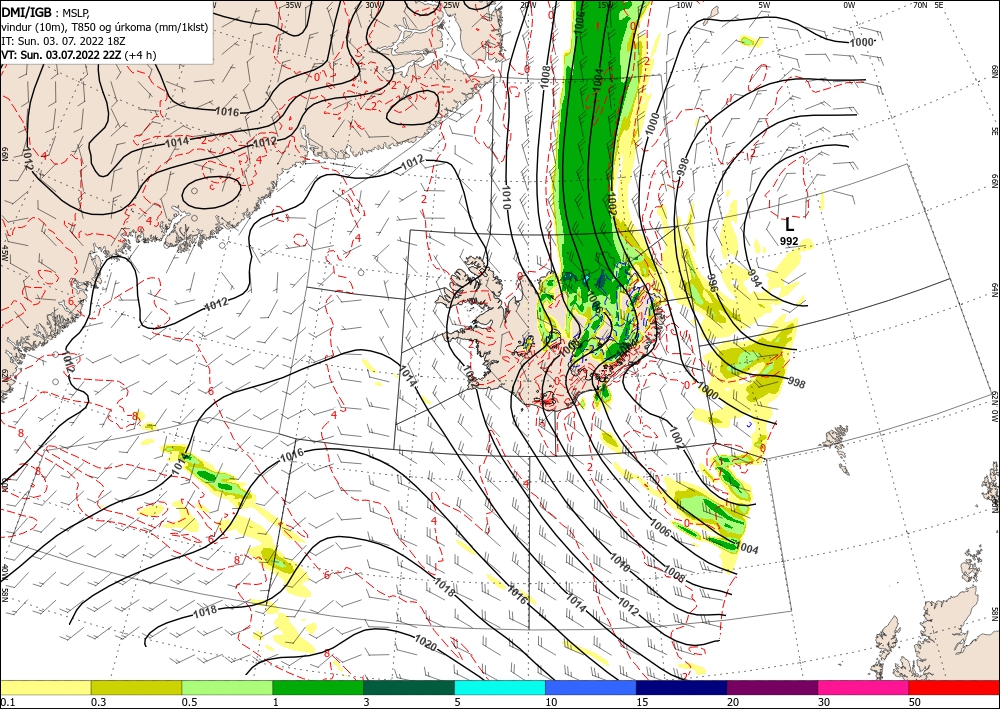Click the '10W' longitude label
This screenshot has height=709, width=1000.
tap(684, 5)
